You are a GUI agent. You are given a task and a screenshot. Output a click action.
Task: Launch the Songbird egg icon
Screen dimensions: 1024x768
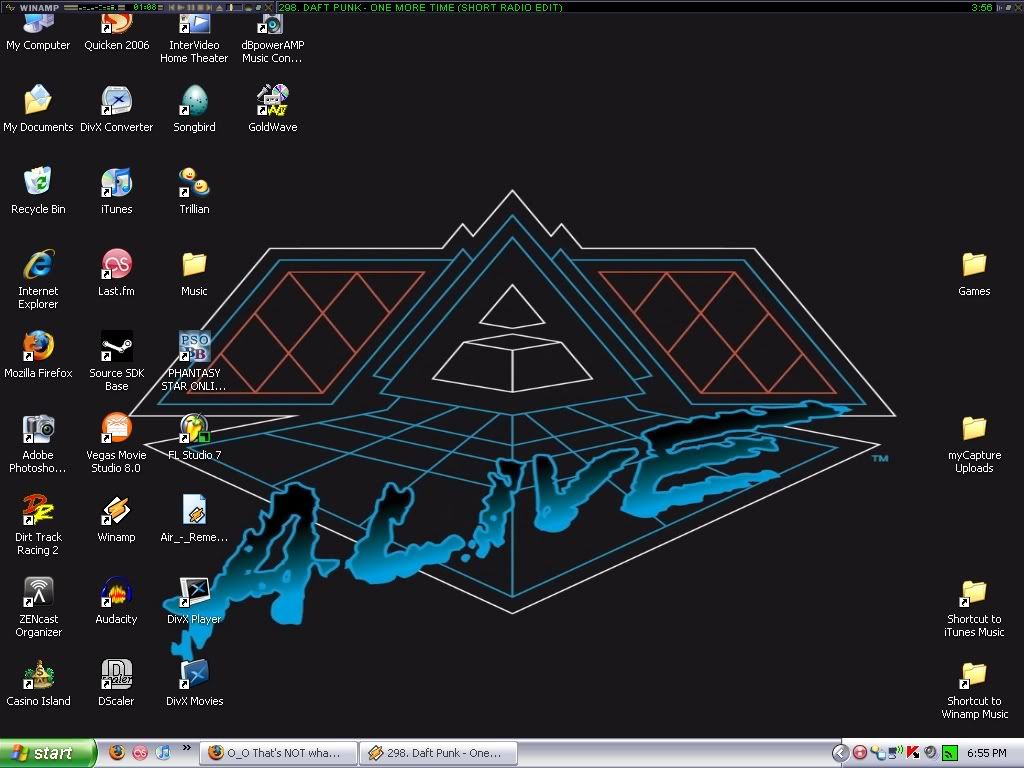click(x=194, y=108)
